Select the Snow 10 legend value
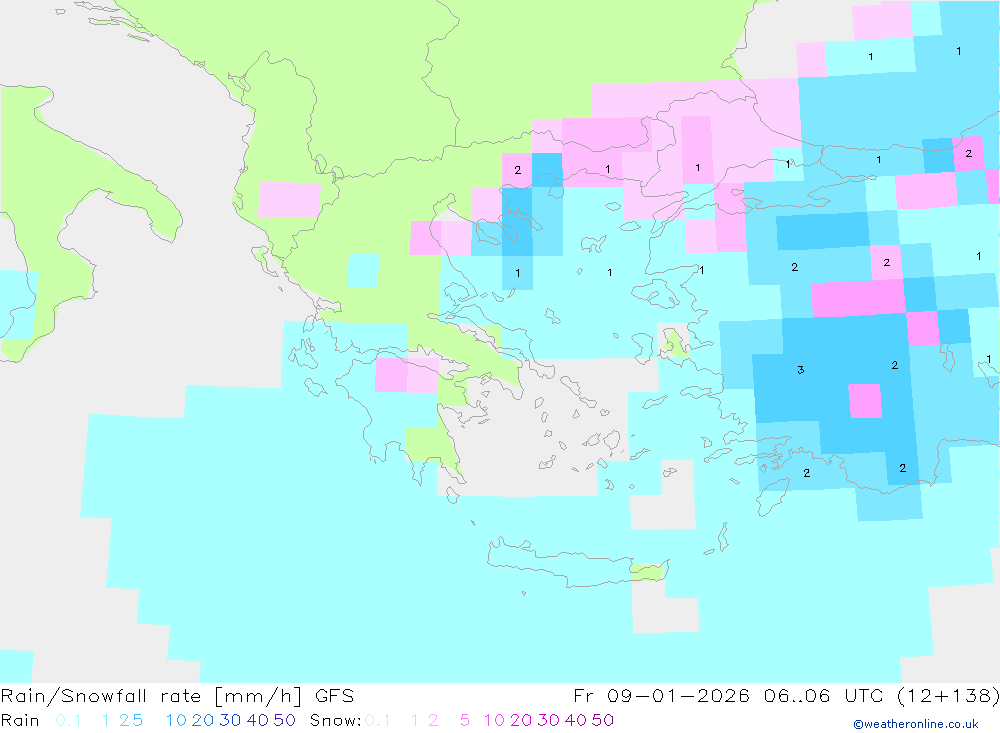Screen dimensions: 1000x733 tap(494, 720)
